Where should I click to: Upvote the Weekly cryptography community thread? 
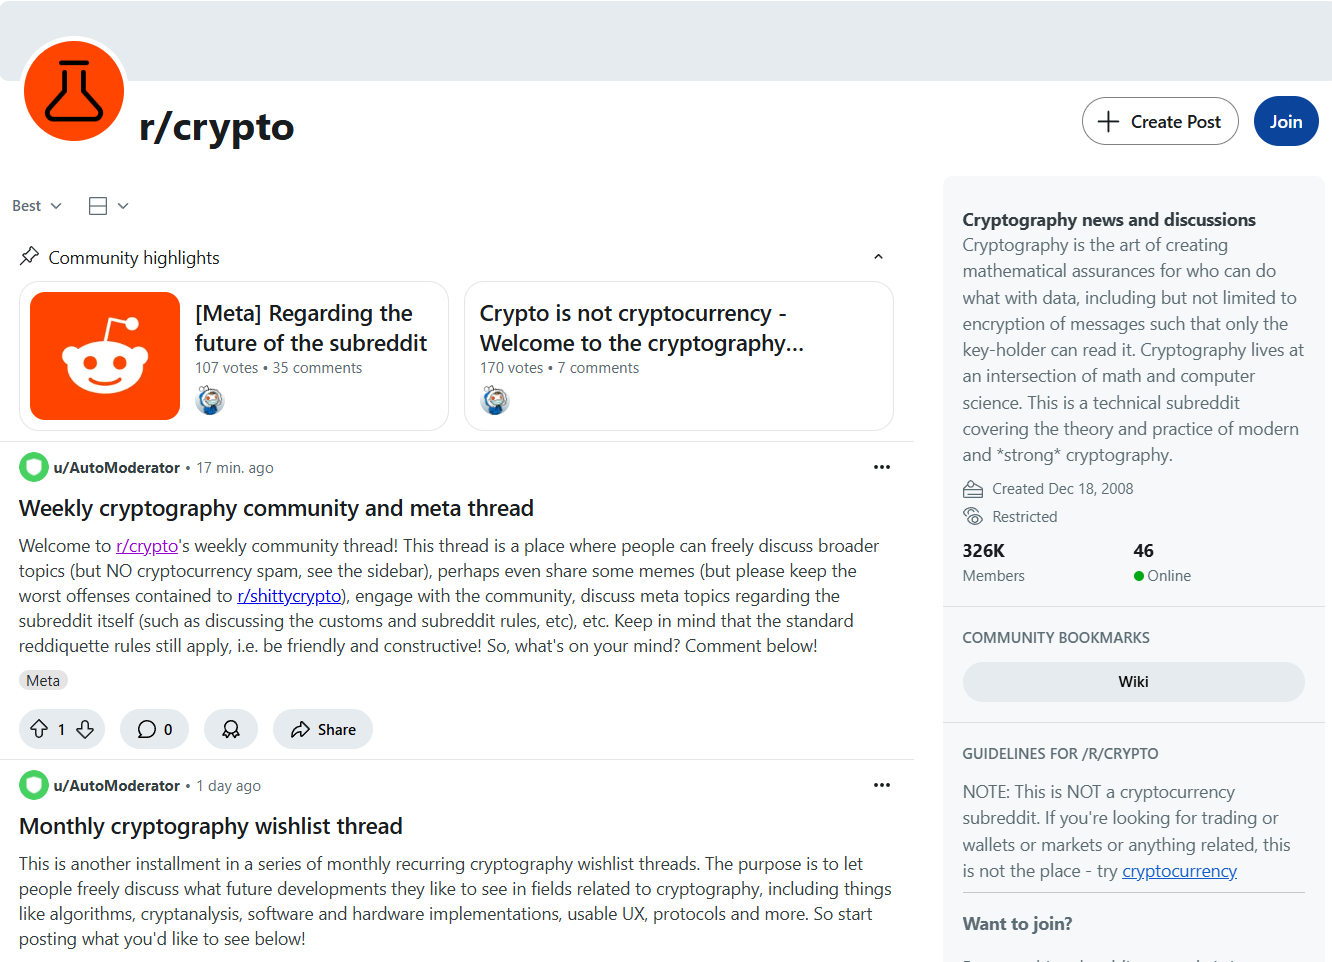(39, 729)
